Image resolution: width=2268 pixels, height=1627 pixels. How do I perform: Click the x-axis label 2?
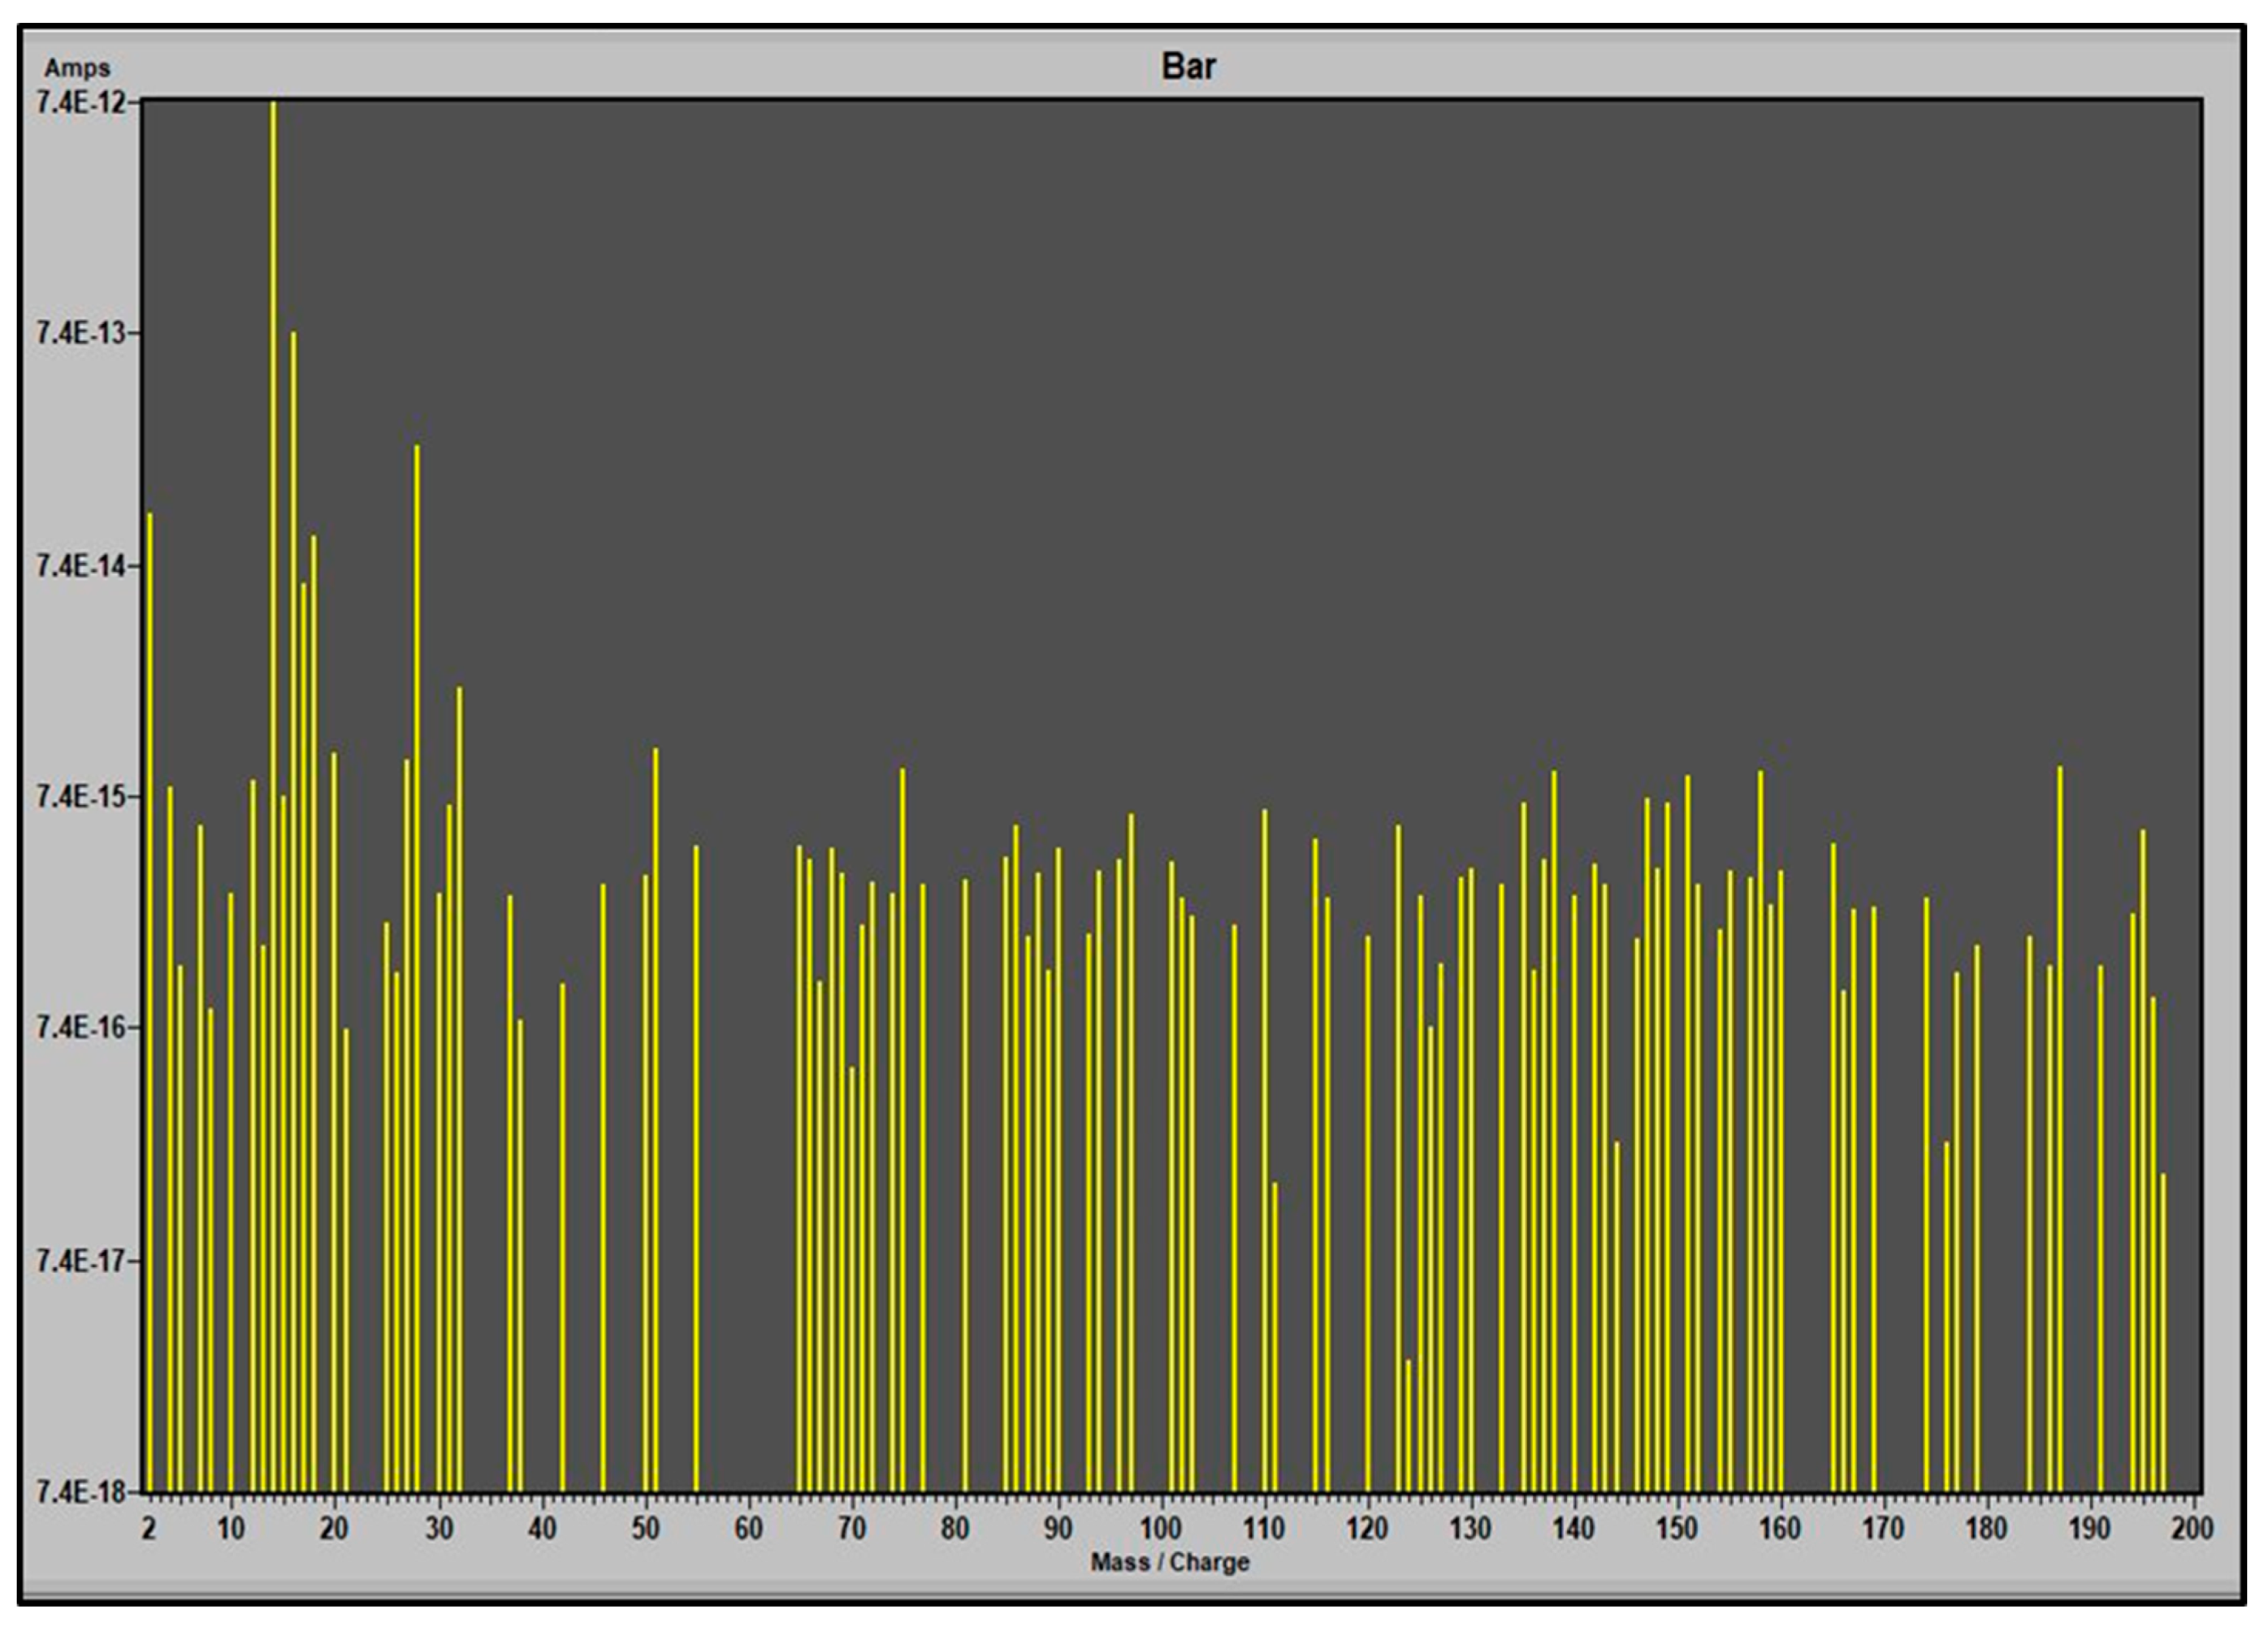pos(148,1529)
